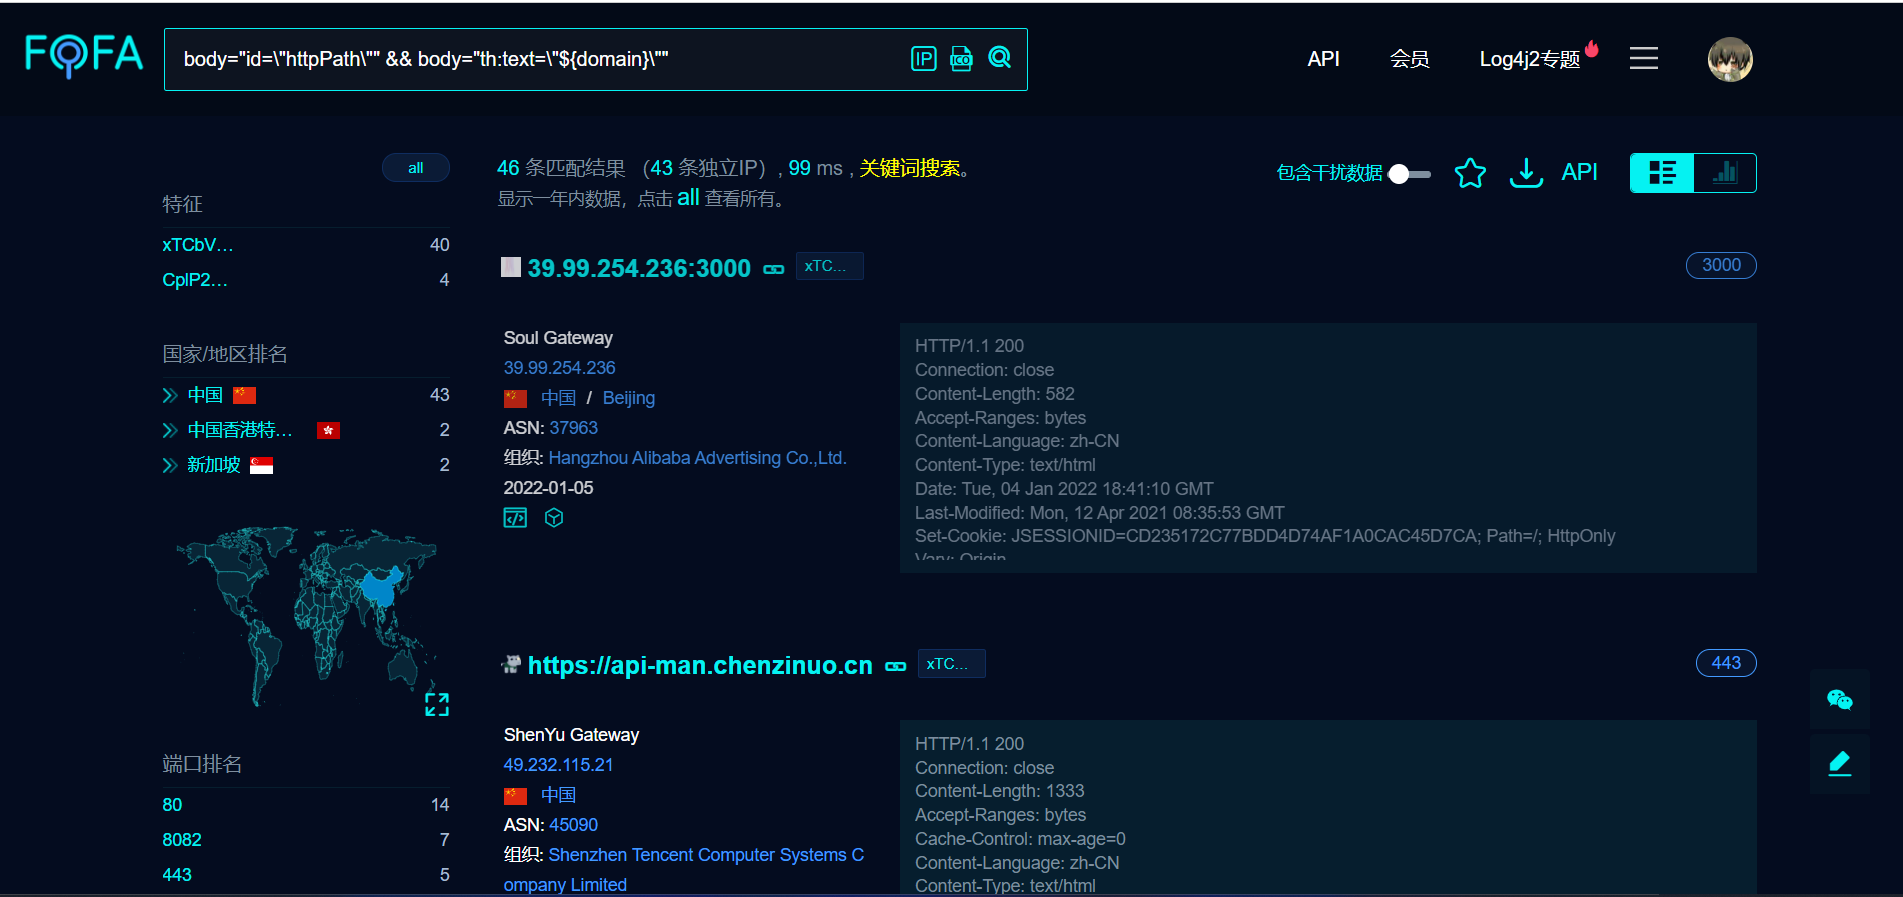The image size is (1903, 897).
Task: Open the hamburger menu in the header
Action: (x=1643, y=59)
